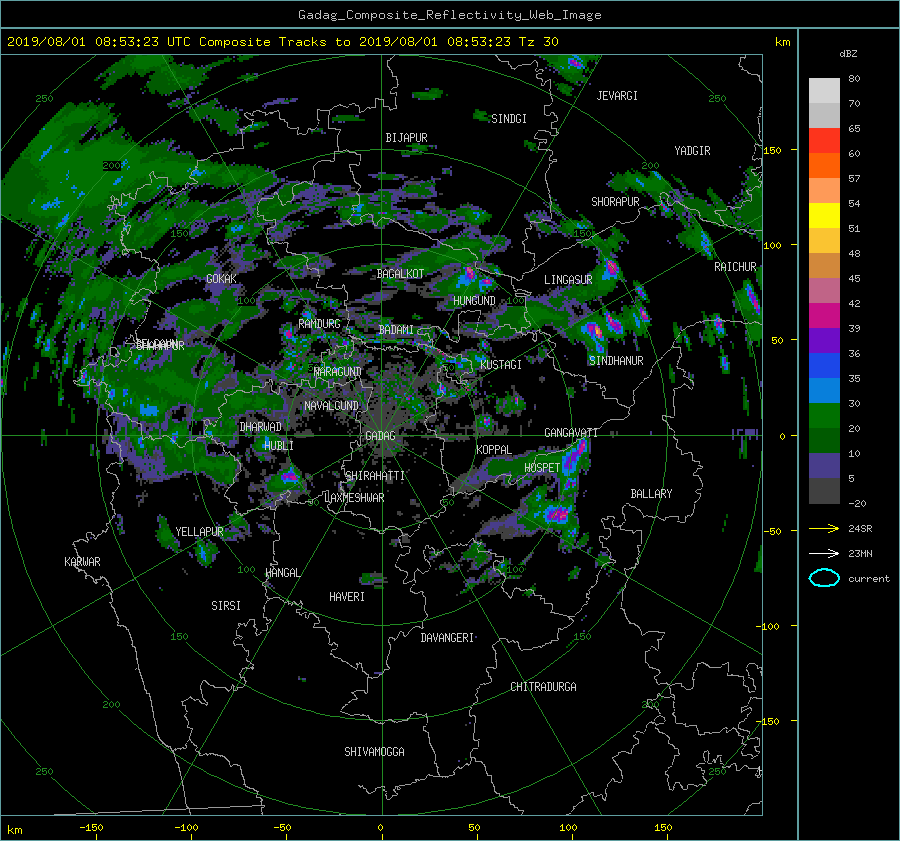Click the BALLARY city label
900x841 pixels.
651,494
